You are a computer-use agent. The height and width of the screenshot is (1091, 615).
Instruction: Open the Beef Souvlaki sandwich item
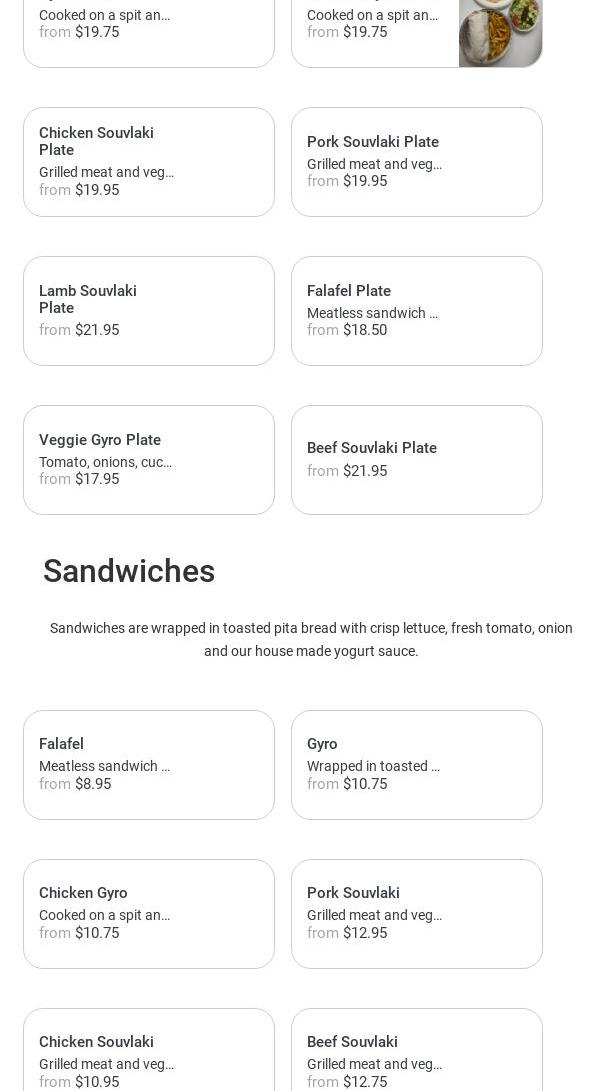(x=416, y=1052)
